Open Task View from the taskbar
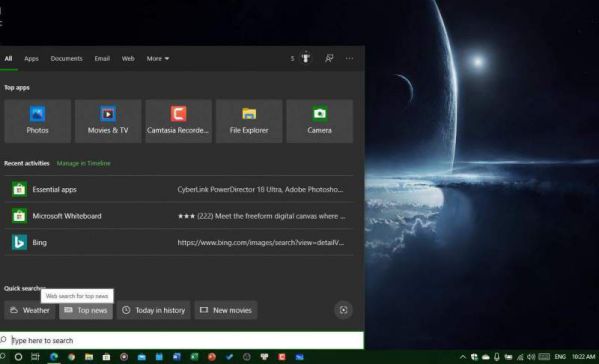This screenshot has width=599, height=364. [35, 357]
